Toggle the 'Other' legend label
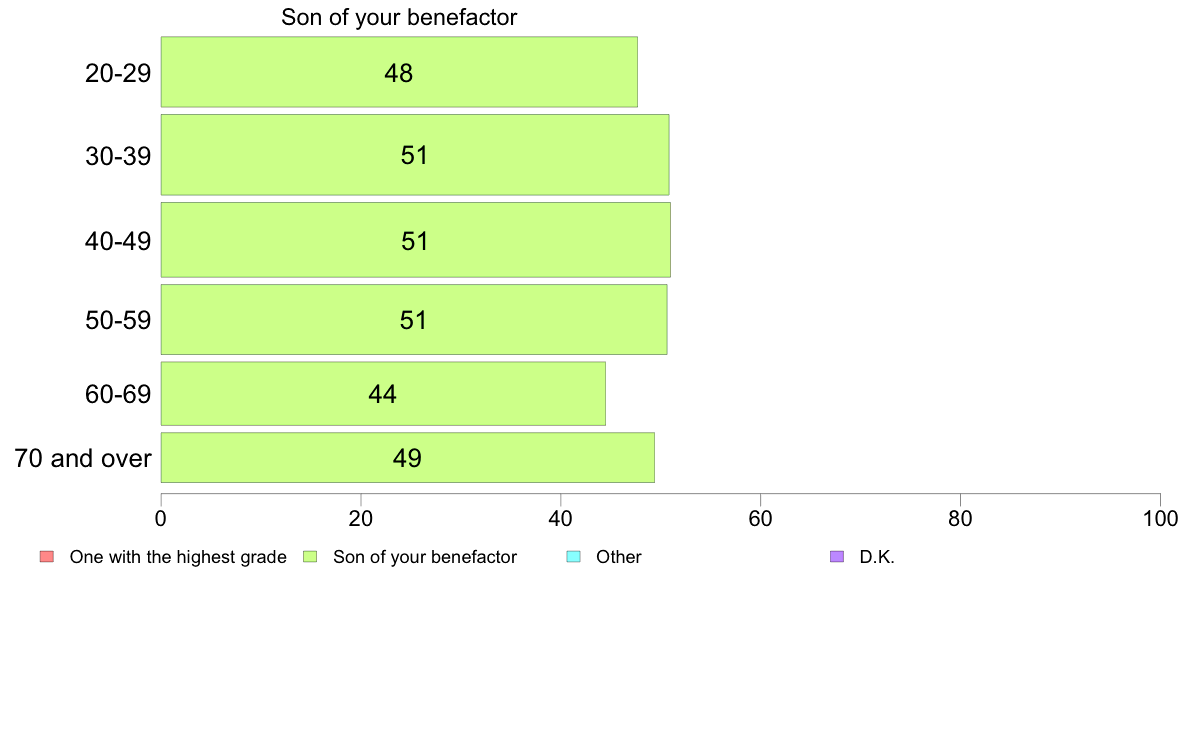 (x=619, y=557)
